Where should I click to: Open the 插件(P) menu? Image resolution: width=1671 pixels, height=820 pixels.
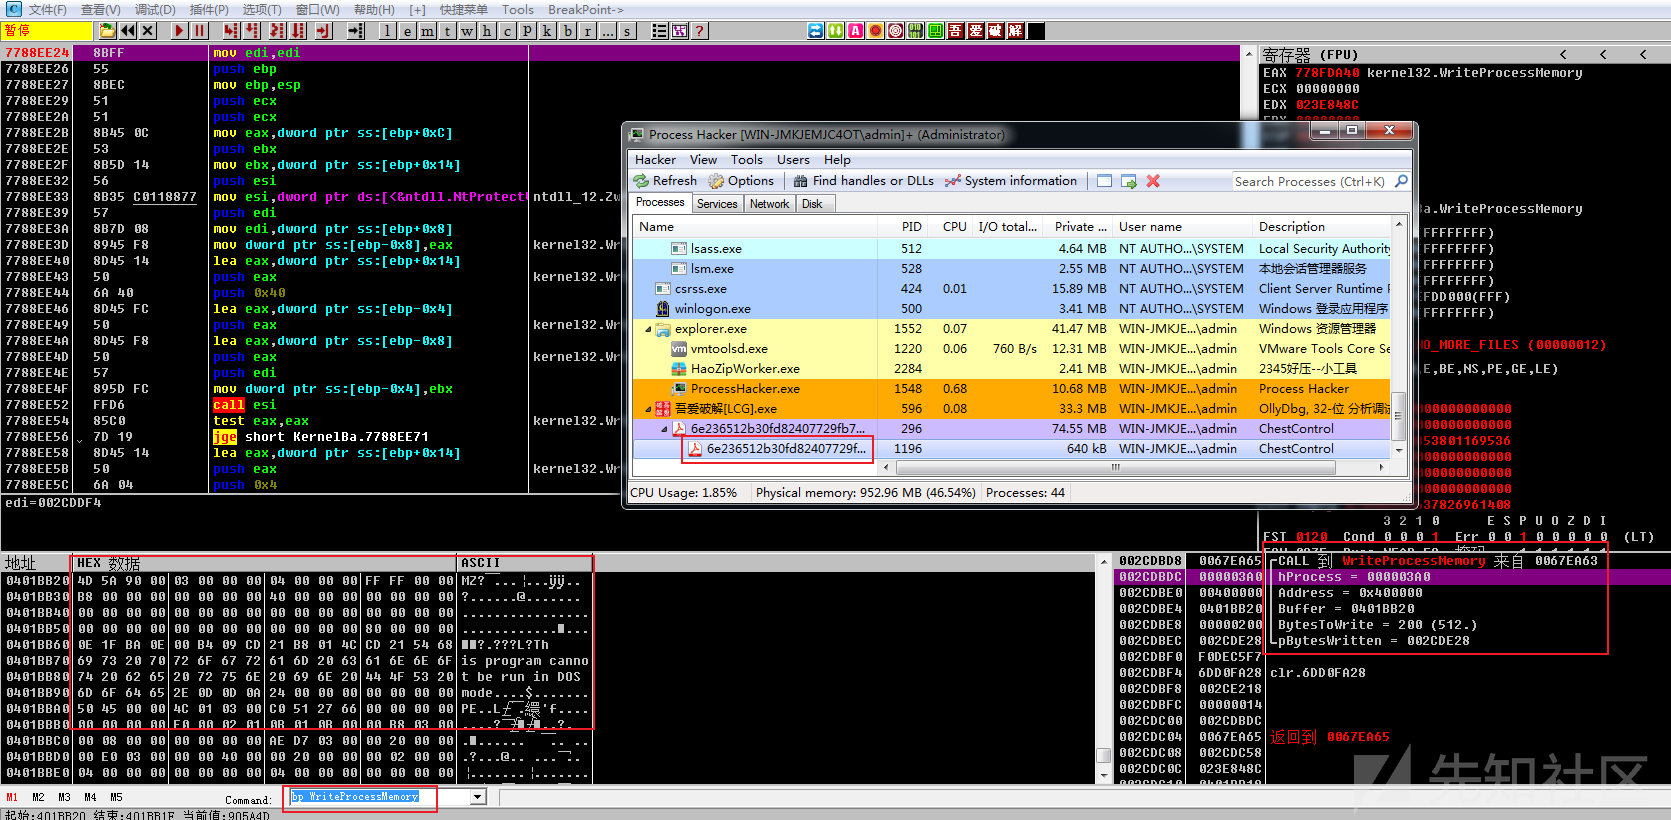coord(209,10)
